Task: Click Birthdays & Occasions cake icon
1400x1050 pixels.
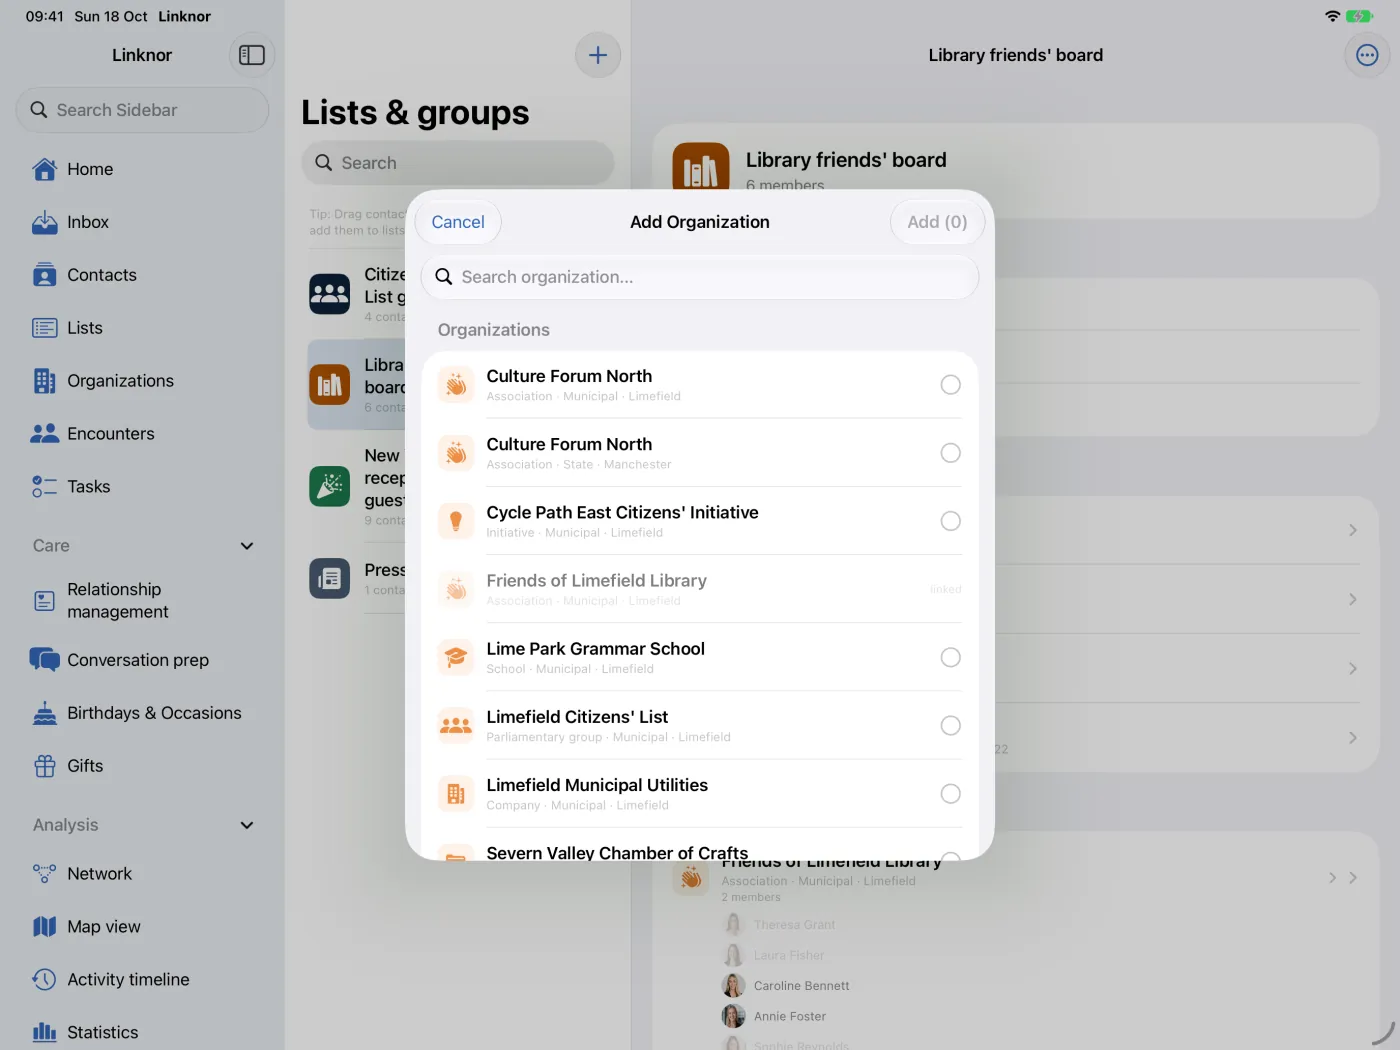Action: [45, 713]
